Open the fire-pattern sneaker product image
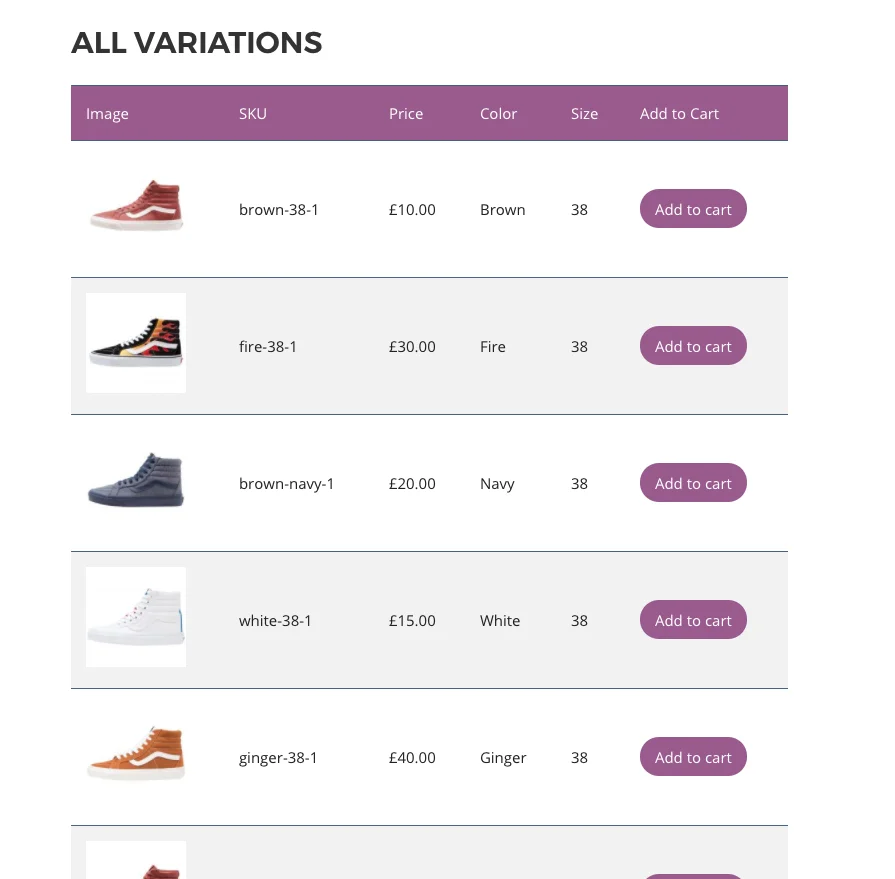The image size is (895, 879). (135, 342)
